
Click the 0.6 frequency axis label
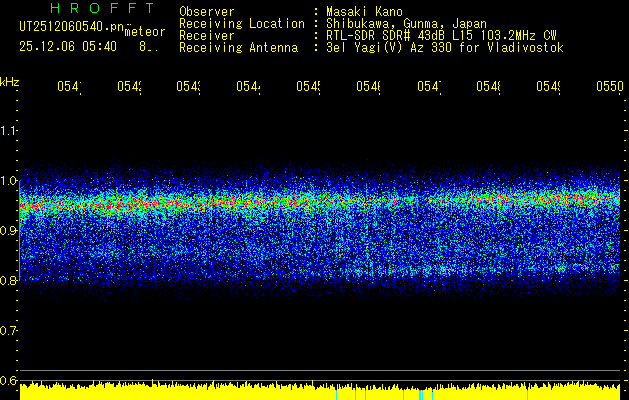8,380
